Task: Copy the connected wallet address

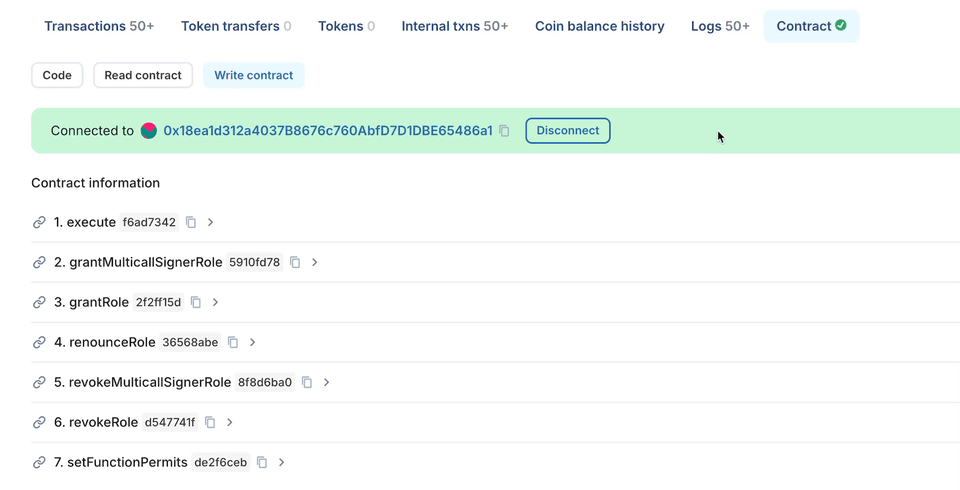Action: [505, 131]
